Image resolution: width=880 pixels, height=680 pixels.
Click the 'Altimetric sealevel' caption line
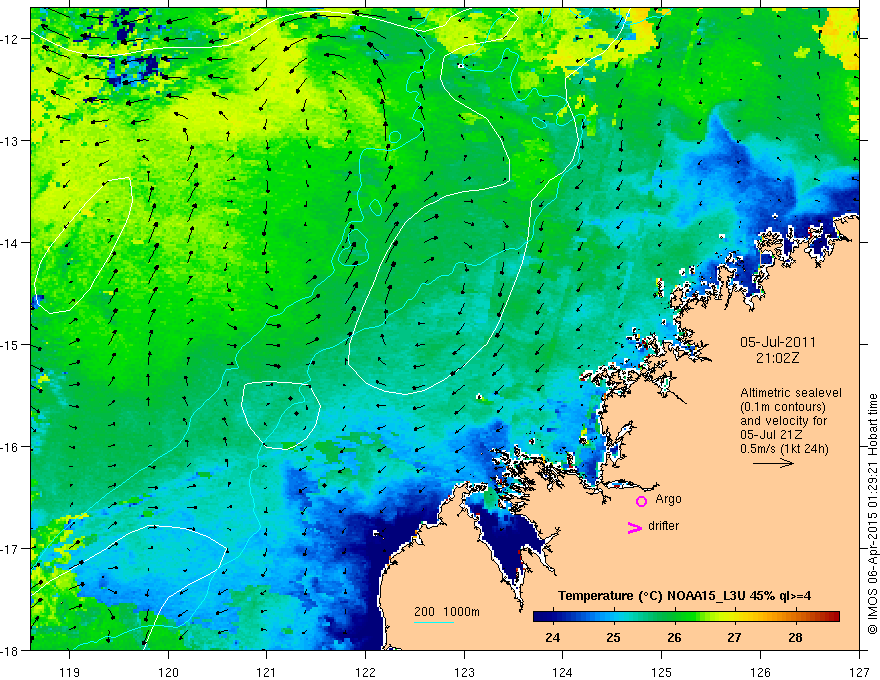(791, 393)
